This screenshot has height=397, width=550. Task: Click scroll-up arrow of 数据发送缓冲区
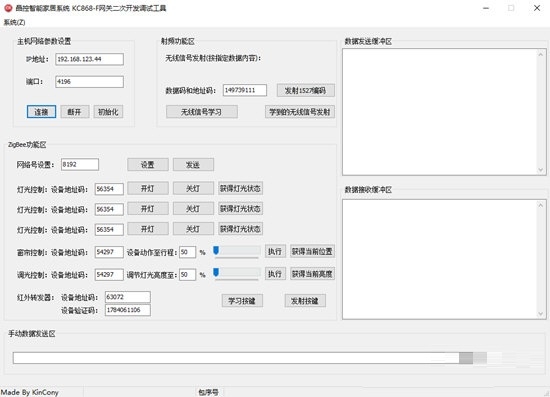(541, 54)
